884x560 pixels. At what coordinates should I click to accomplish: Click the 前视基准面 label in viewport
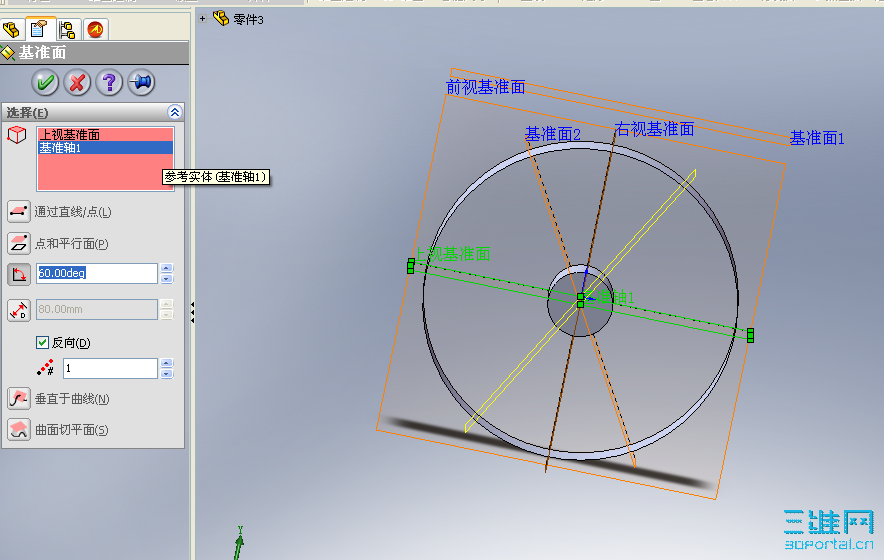(485, 87)
